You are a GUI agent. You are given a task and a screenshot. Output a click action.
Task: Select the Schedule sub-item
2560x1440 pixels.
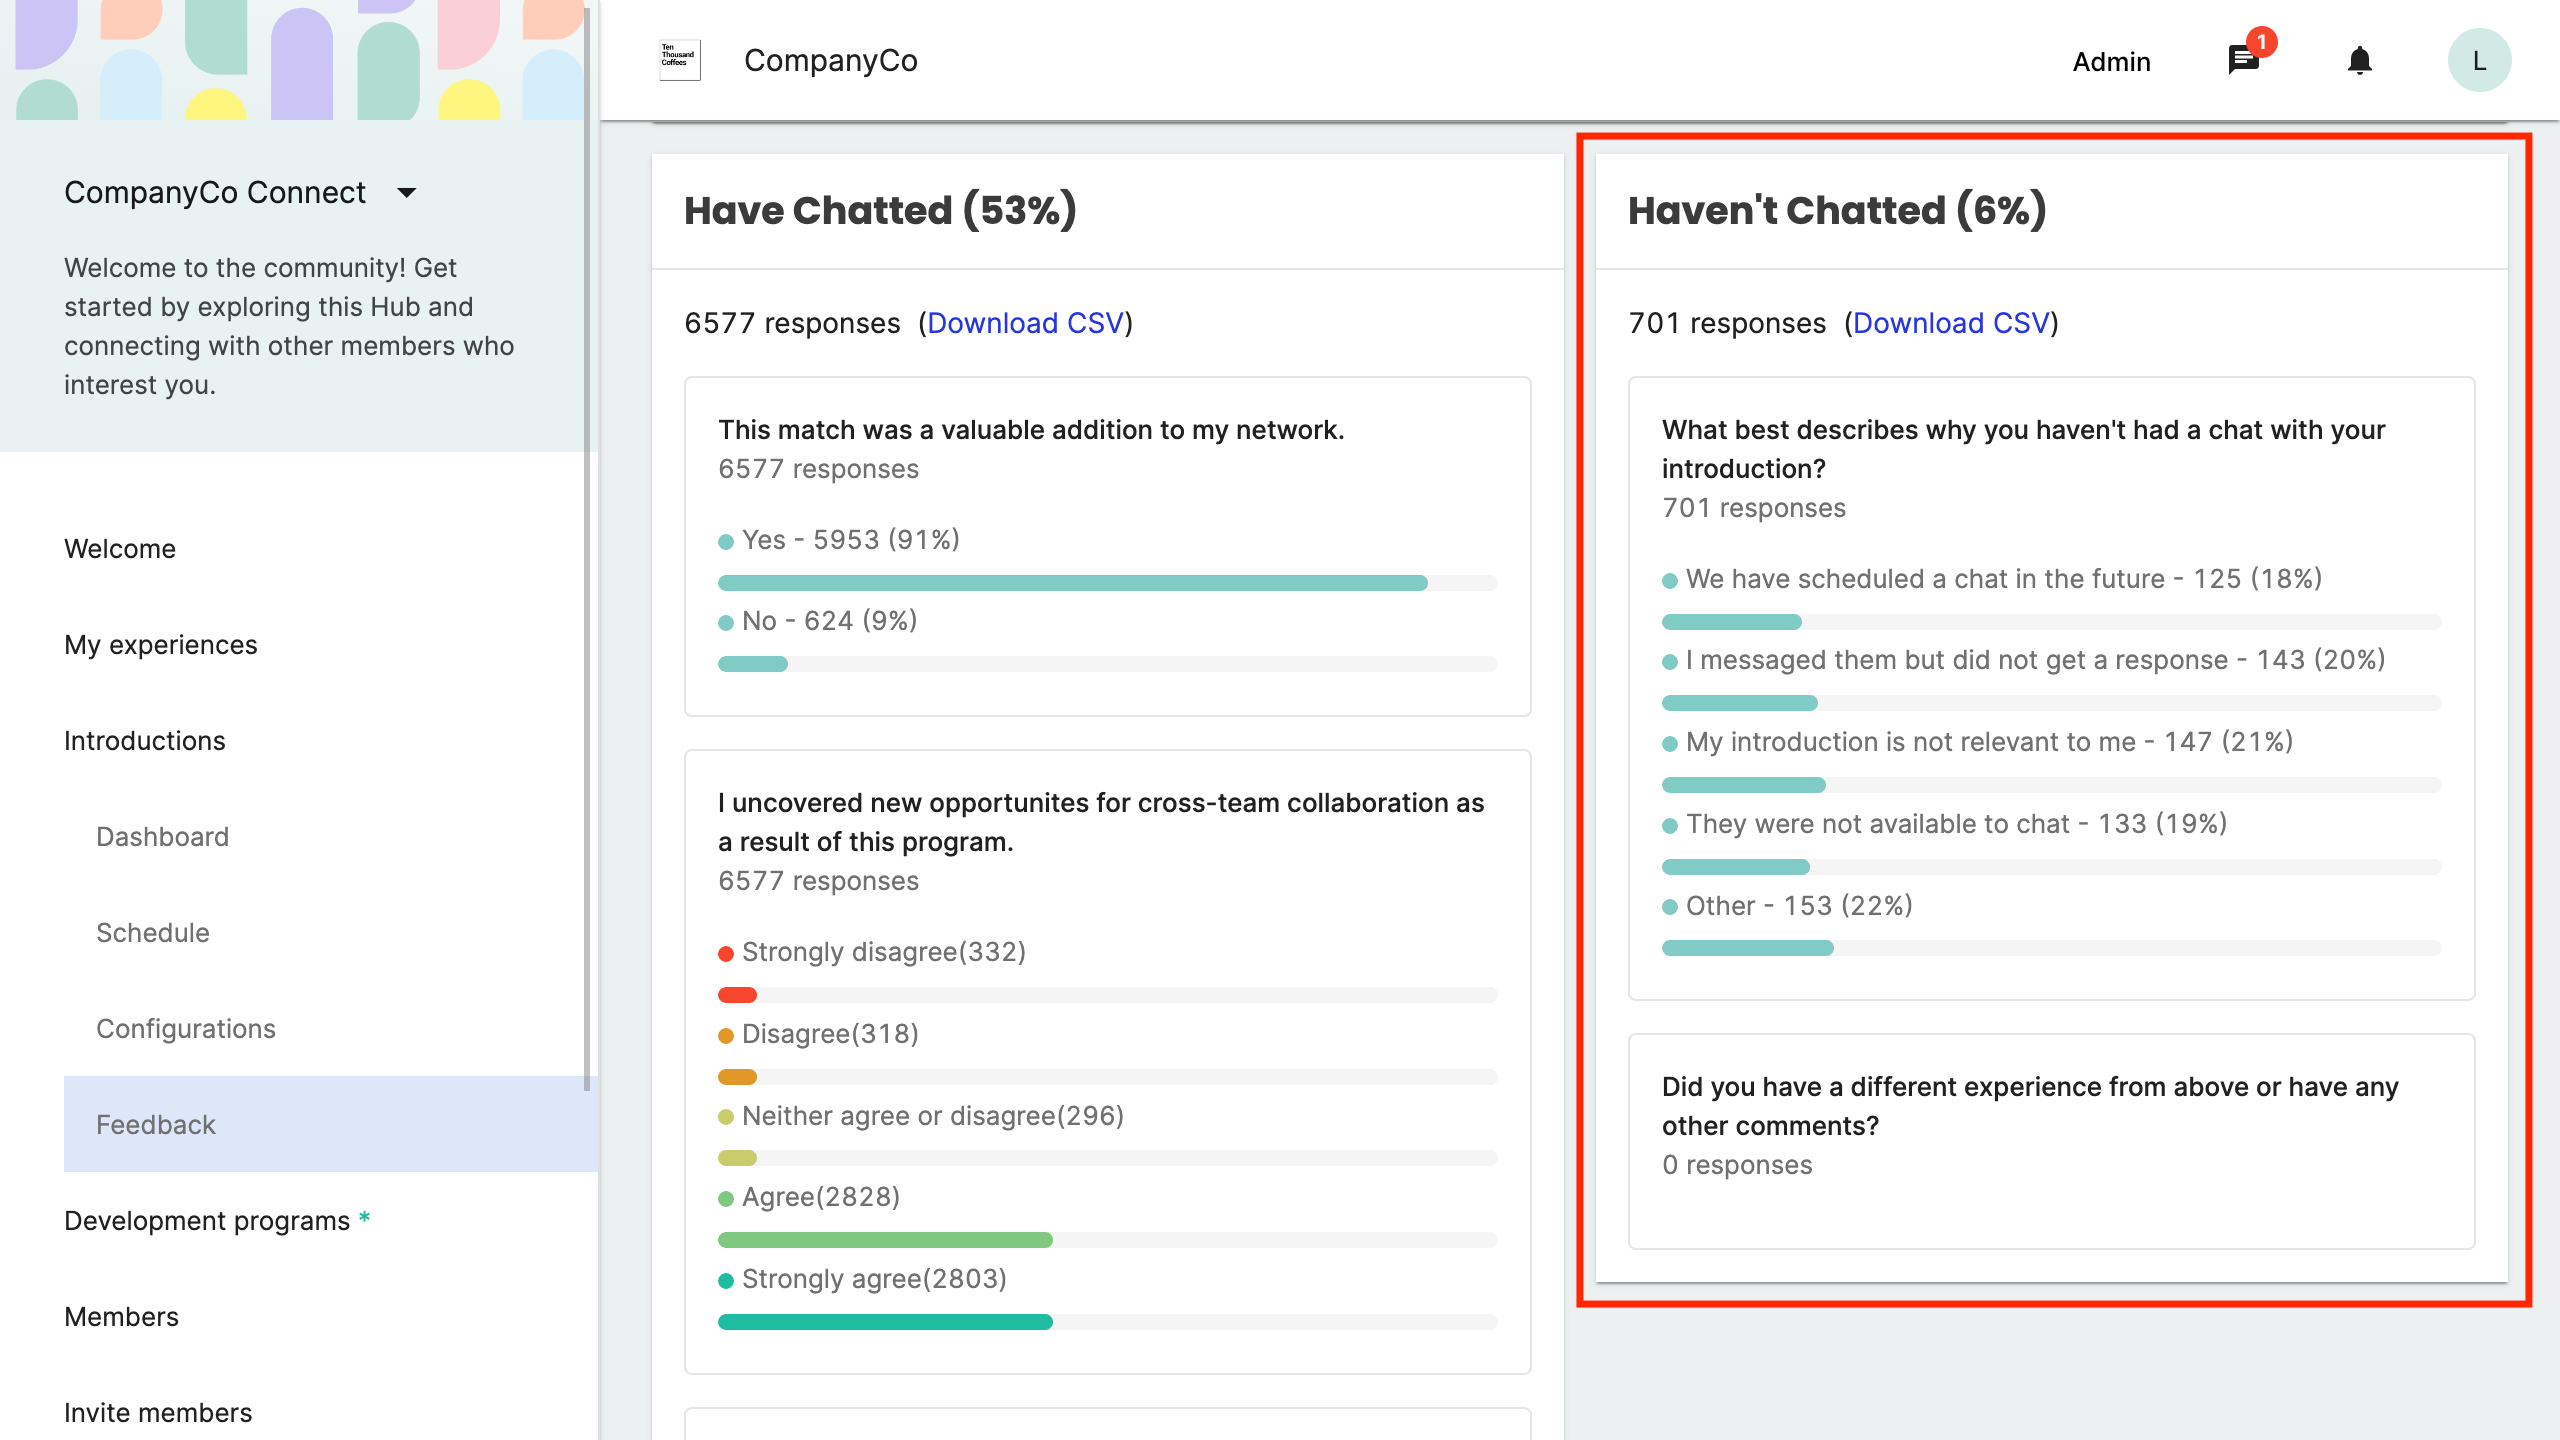(x=153, y=932)
